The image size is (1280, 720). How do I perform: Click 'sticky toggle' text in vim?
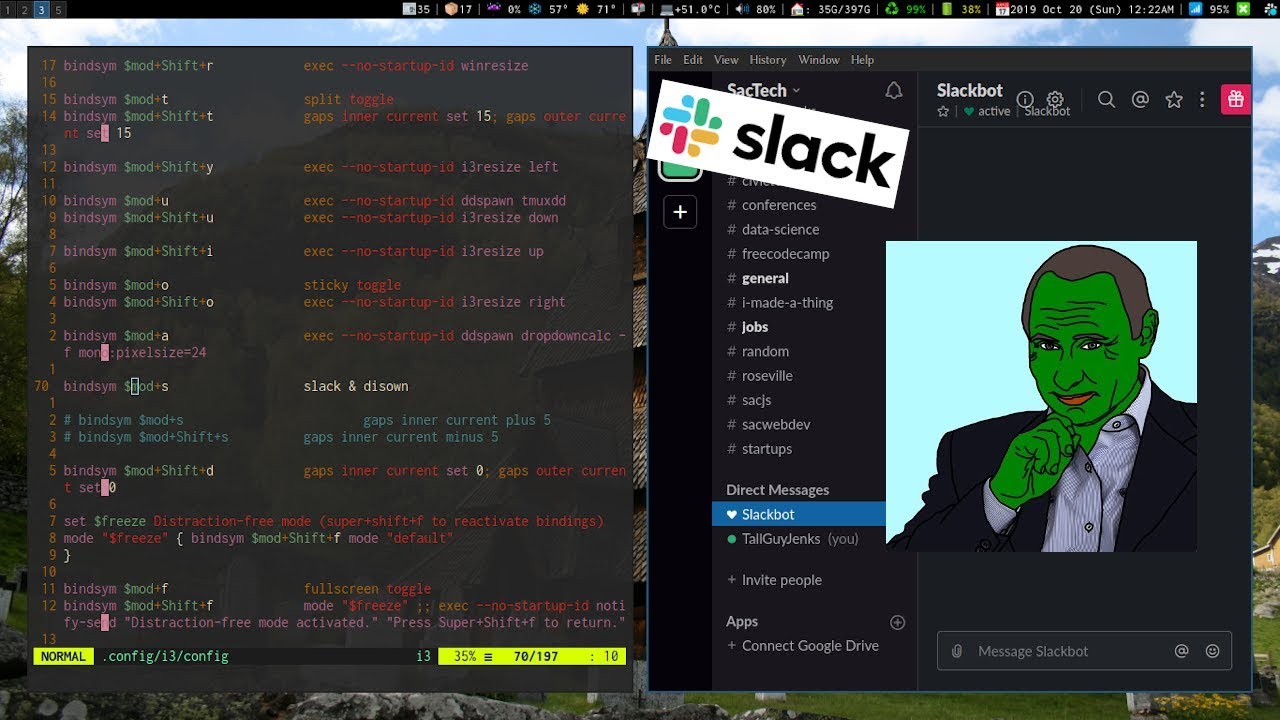click(x=352, y=285)
